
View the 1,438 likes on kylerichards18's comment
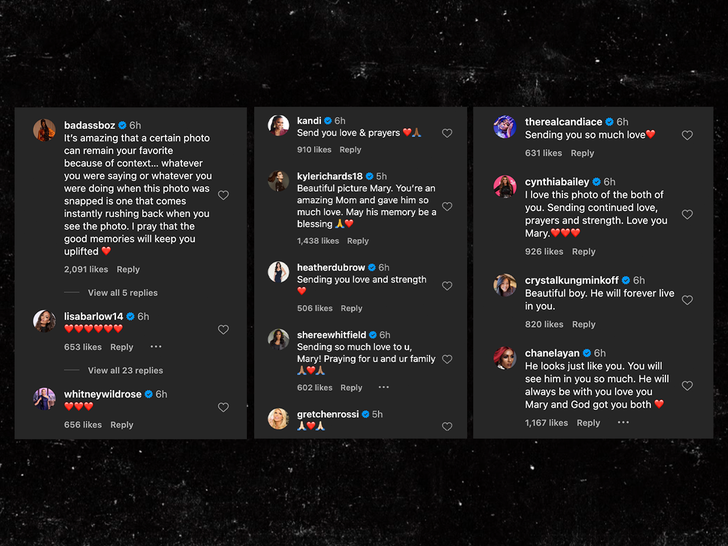click(x=318, y=241)
